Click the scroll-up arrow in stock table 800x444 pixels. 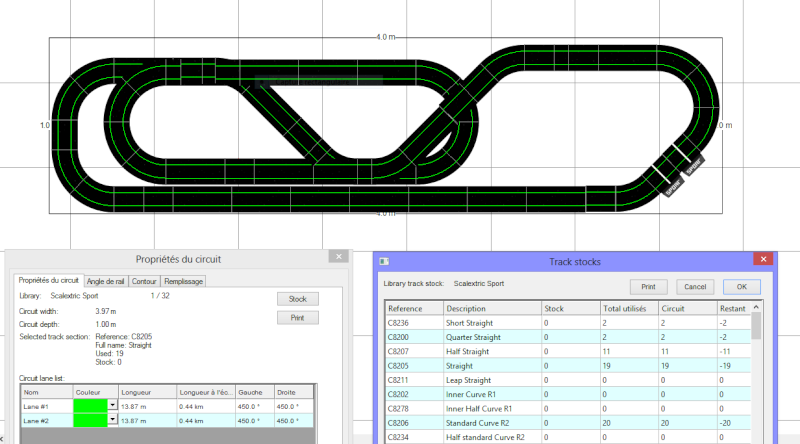[x=757, y=308]
